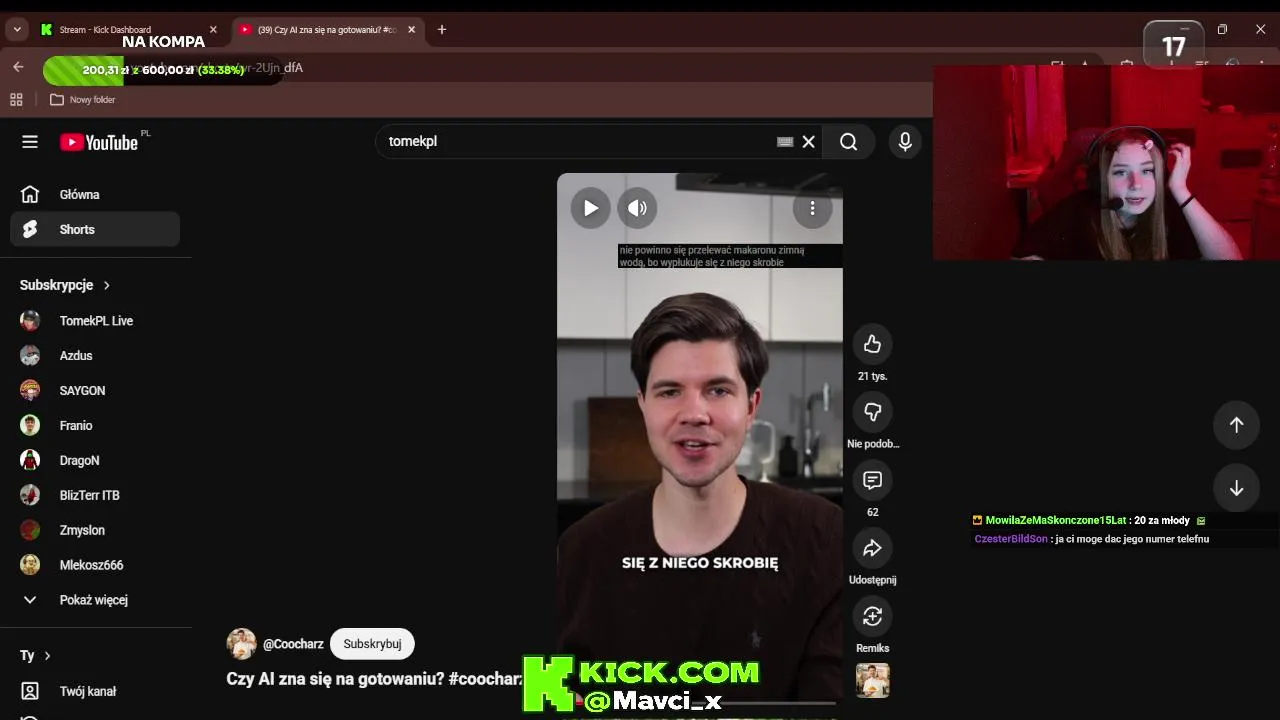This screenshot has height=720, width=1280.
Task: Click CzesterBildSon username in chat
Action: (1011, 539)
